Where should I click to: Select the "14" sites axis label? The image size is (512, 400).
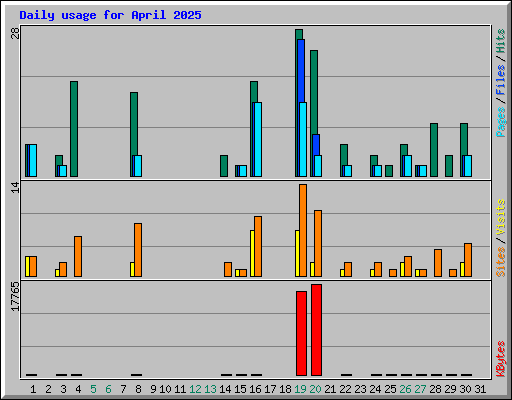pyautogui.click(x=15, y=187)
